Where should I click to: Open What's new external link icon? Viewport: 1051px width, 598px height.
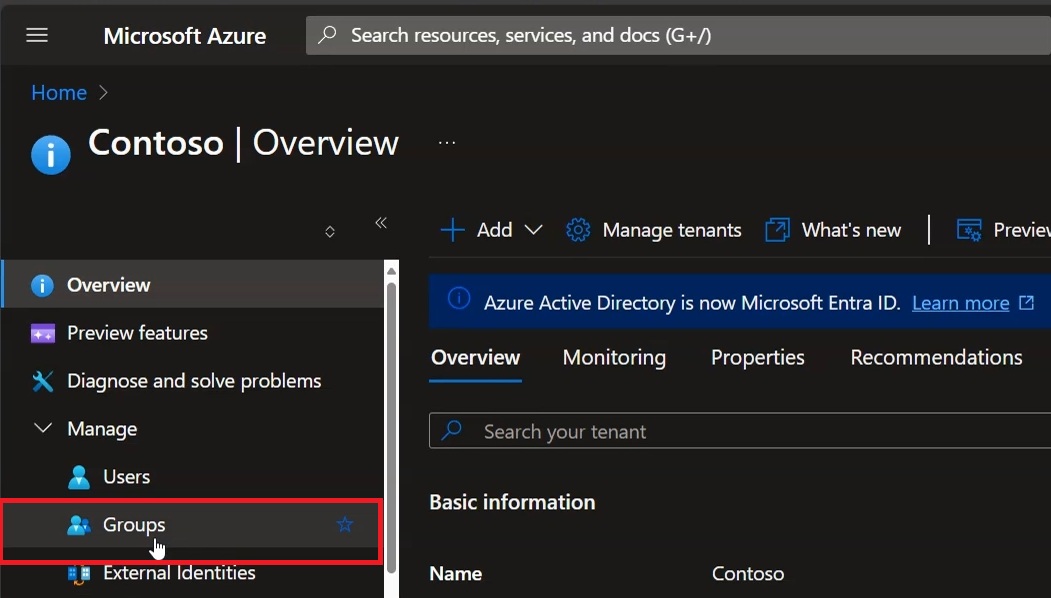[778, 230]
